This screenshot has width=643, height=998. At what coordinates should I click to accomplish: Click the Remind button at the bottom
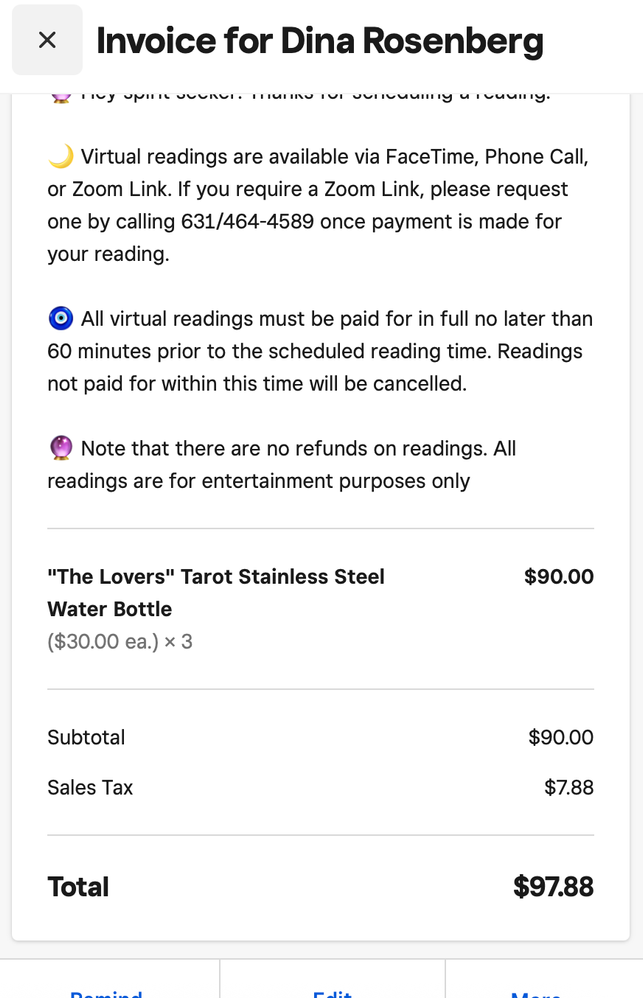point(107,990)
